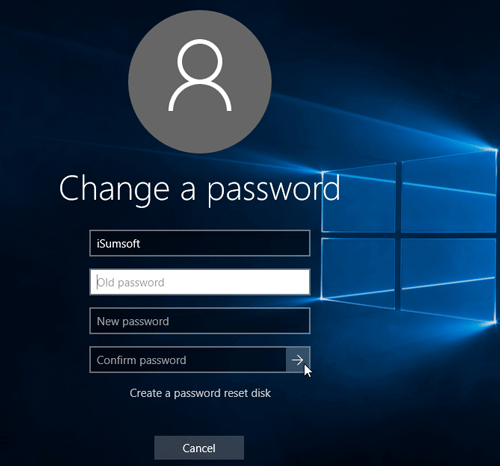Click the Windows logo lower-left pane
The image size is (500, 466).
point(359,272)
